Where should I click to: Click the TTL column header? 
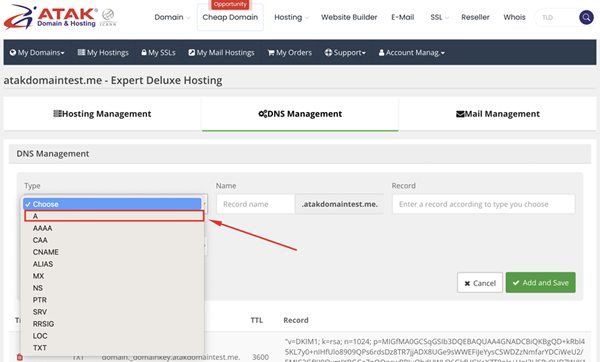[256, 320]
